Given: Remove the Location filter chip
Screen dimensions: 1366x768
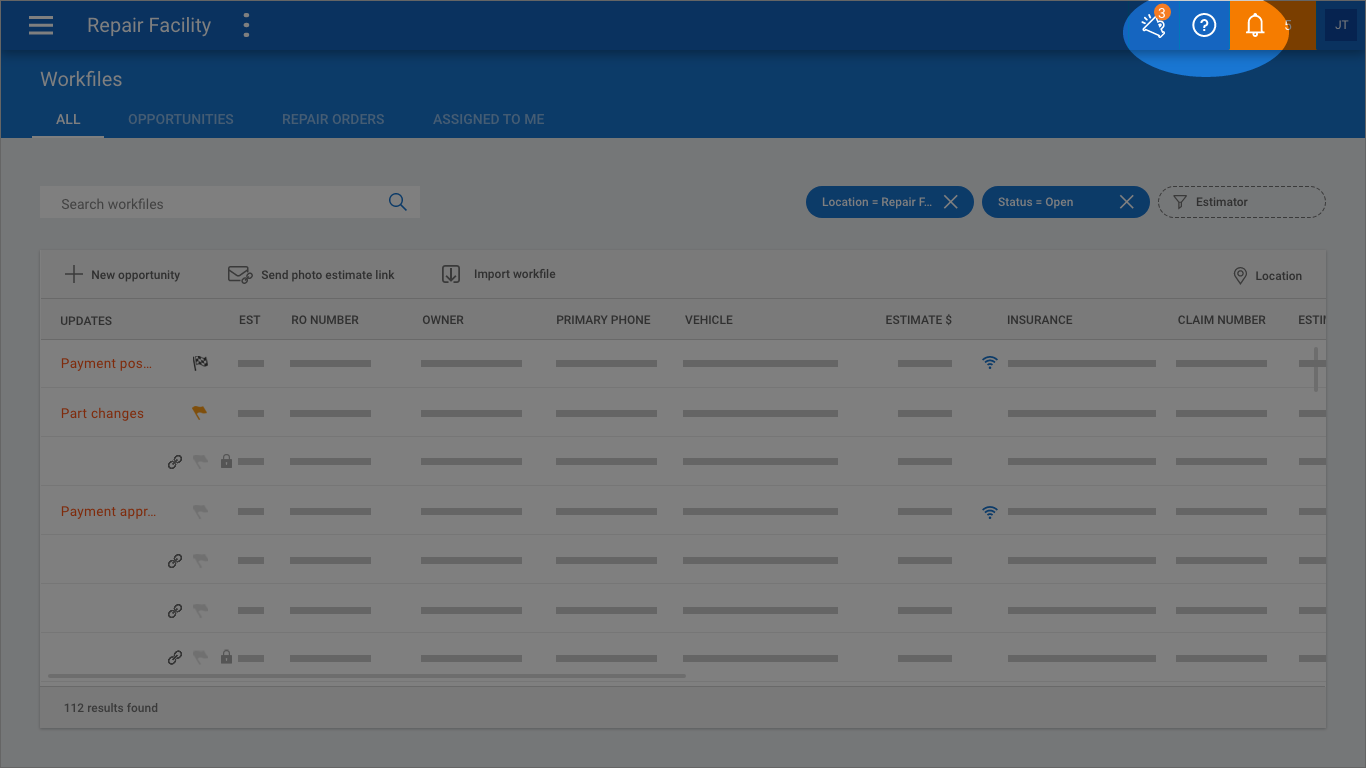Looking at the screenshot, I should click(x=951, y=202).
